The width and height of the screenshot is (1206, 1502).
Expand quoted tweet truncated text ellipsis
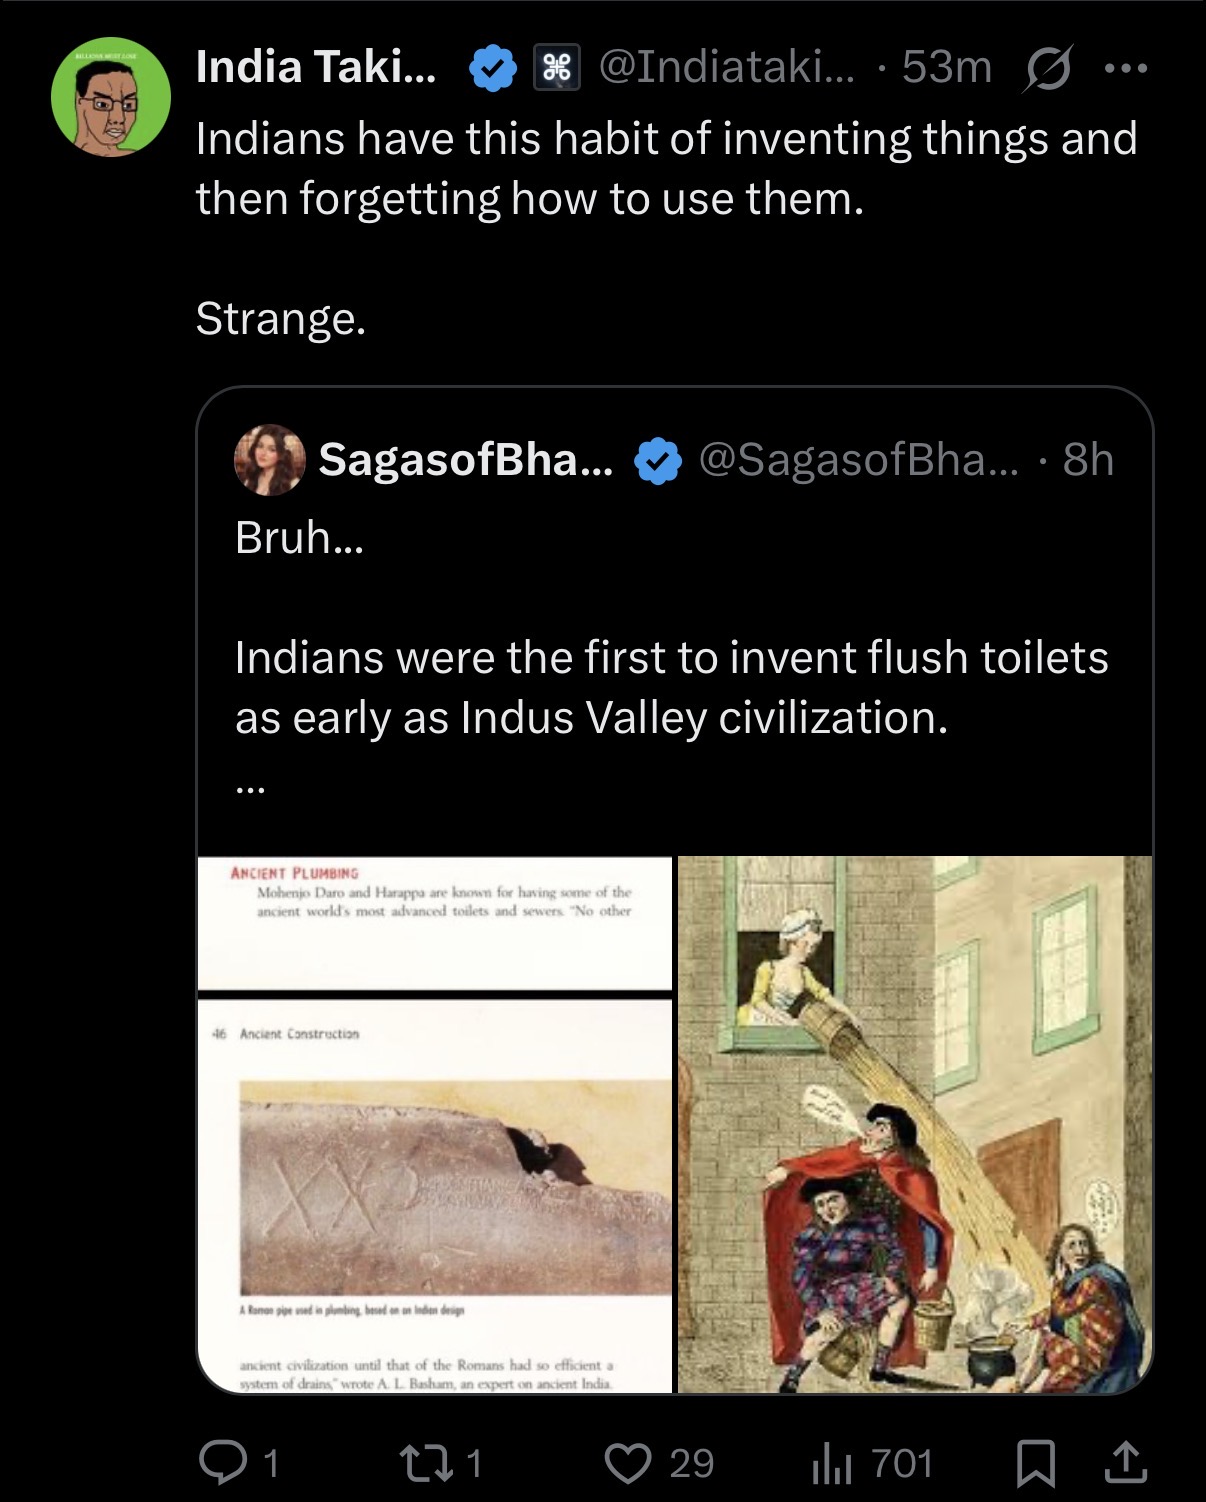tap(250, 788)
